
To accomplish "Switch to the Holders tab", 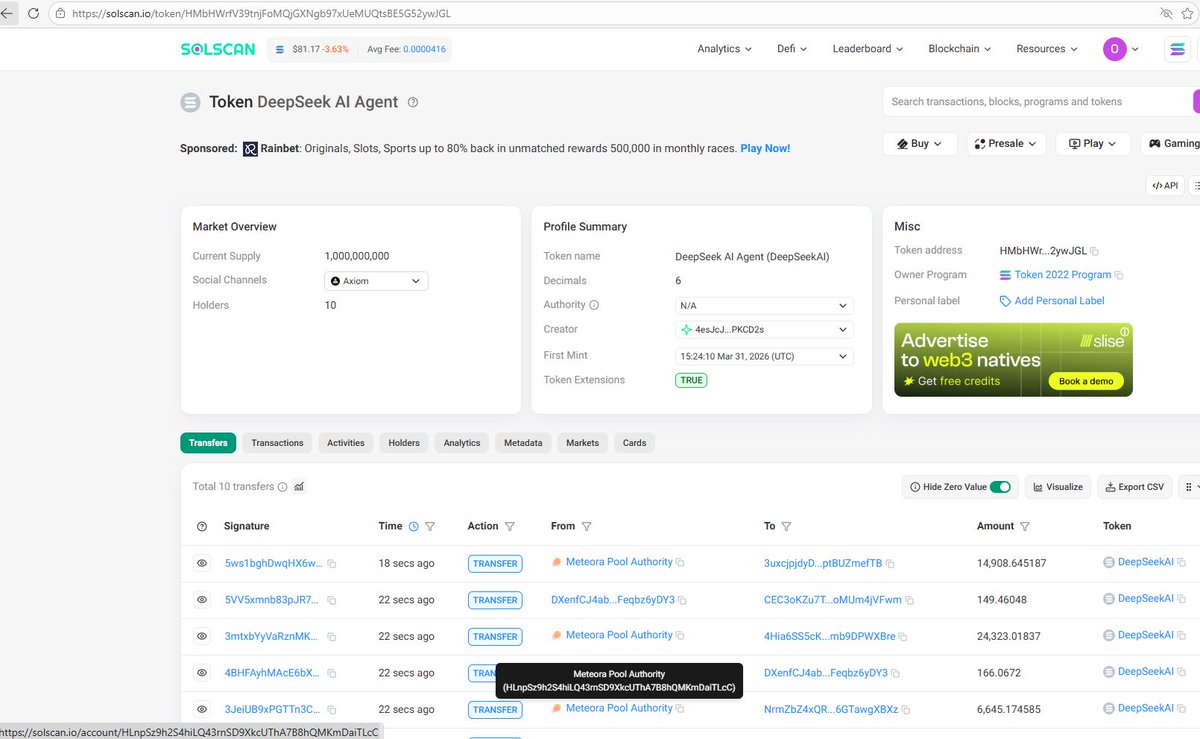I will coord(404,443).
